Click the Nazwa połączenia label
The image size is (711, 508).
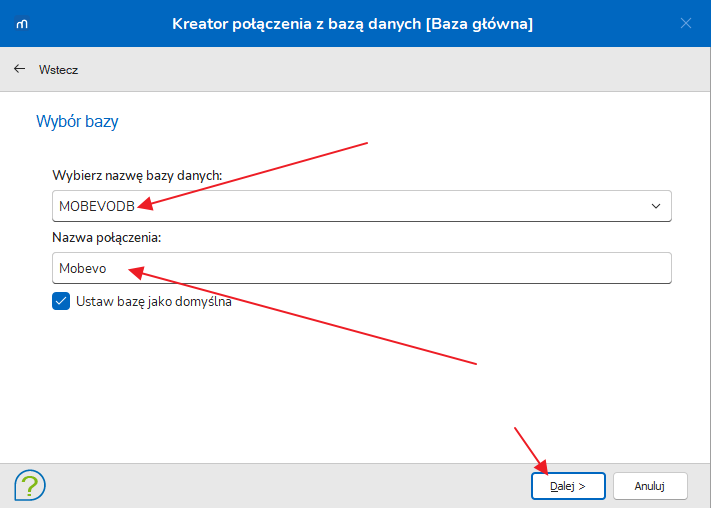pos(107,238)
